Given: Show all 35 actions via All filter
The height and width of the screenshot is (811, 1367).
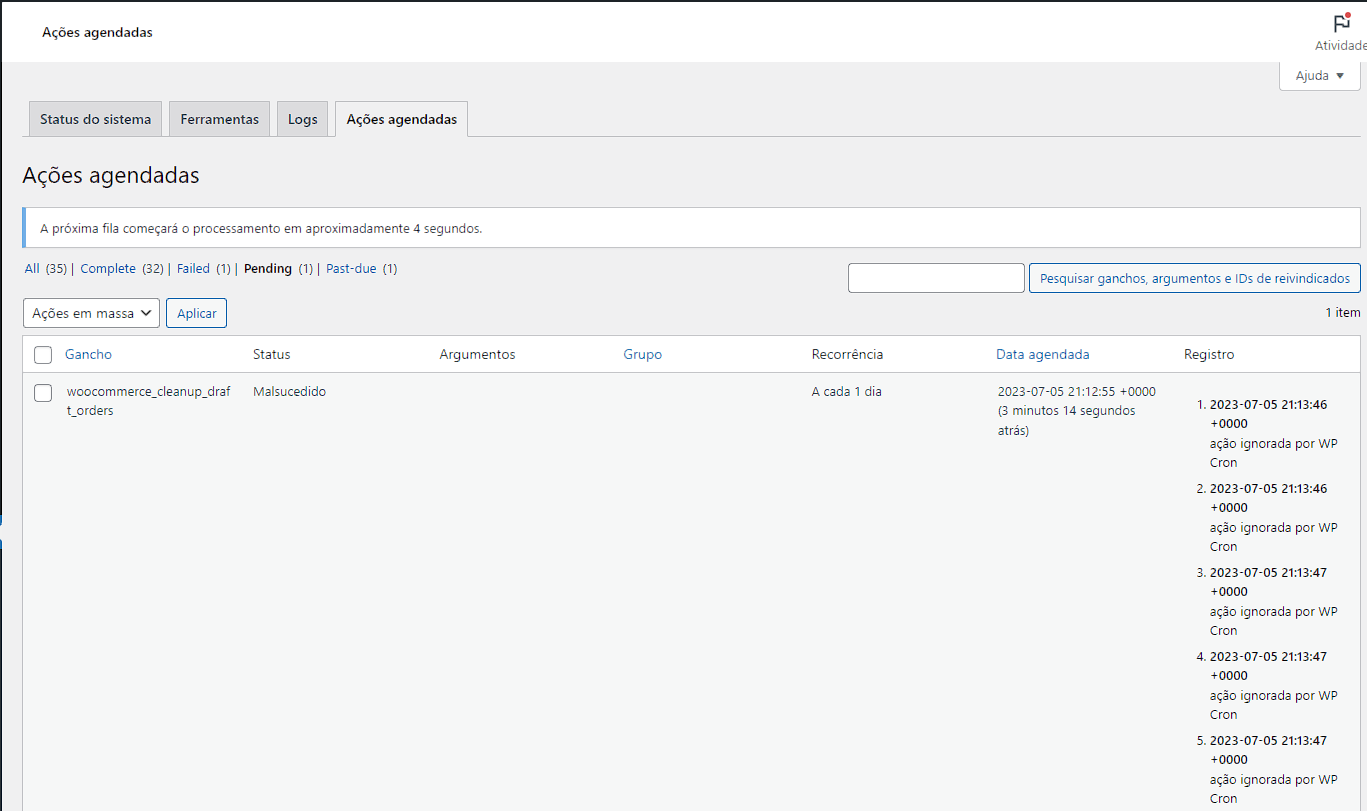Looking at the screenshot, I should pos(30,268).
